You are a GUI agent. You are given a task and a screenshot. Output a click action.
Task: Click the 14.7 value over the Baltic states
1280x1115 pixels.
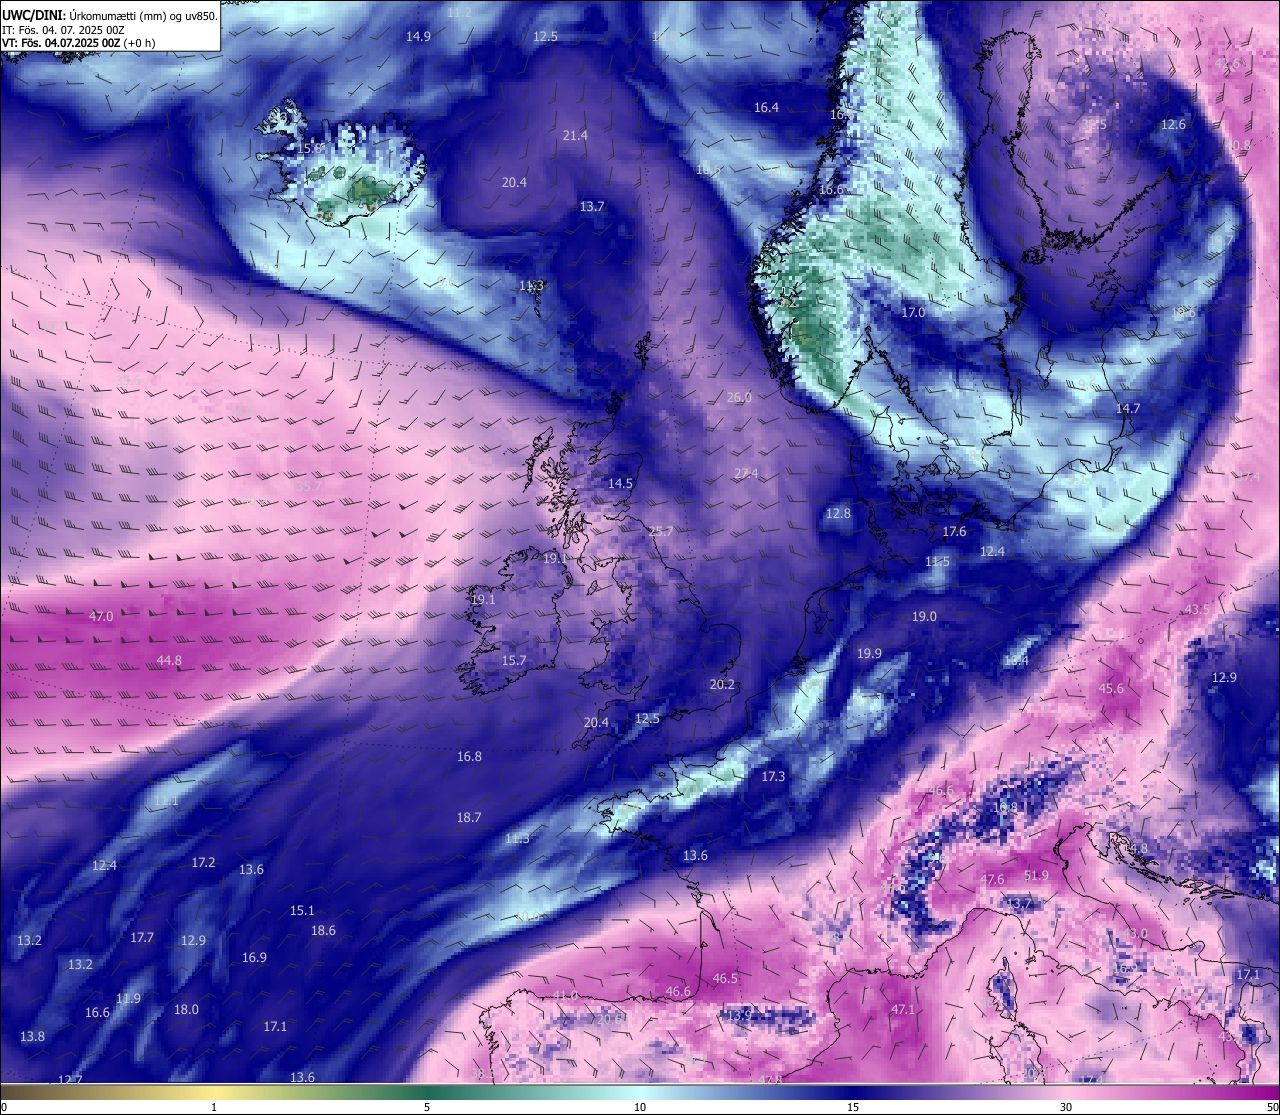click(x=1128, y=409)
